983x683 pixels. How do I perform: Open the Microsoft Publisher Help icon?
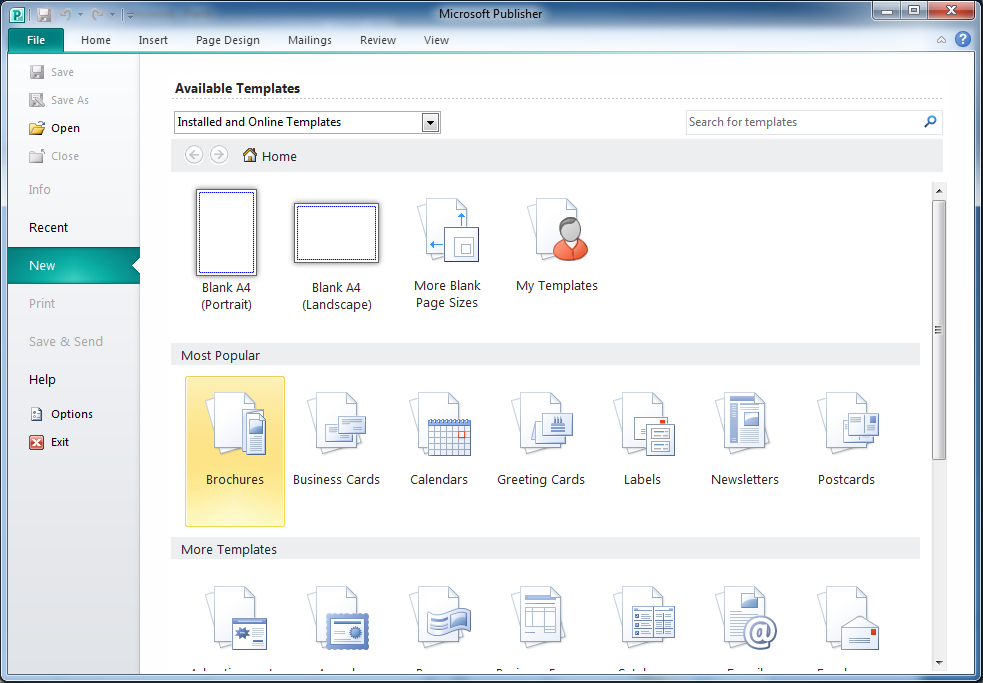963,40
